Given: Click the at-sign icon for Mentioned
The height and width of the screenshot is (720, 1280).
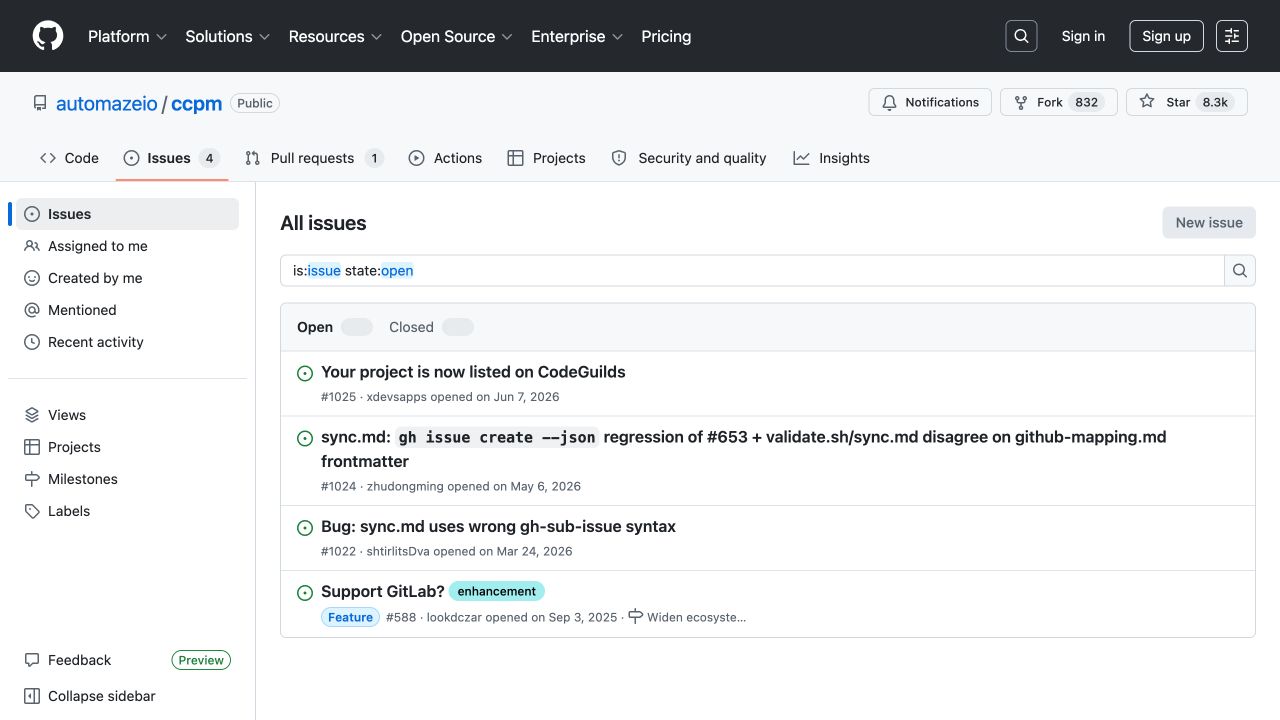Looking at the screenshot, I should [32, 310].
